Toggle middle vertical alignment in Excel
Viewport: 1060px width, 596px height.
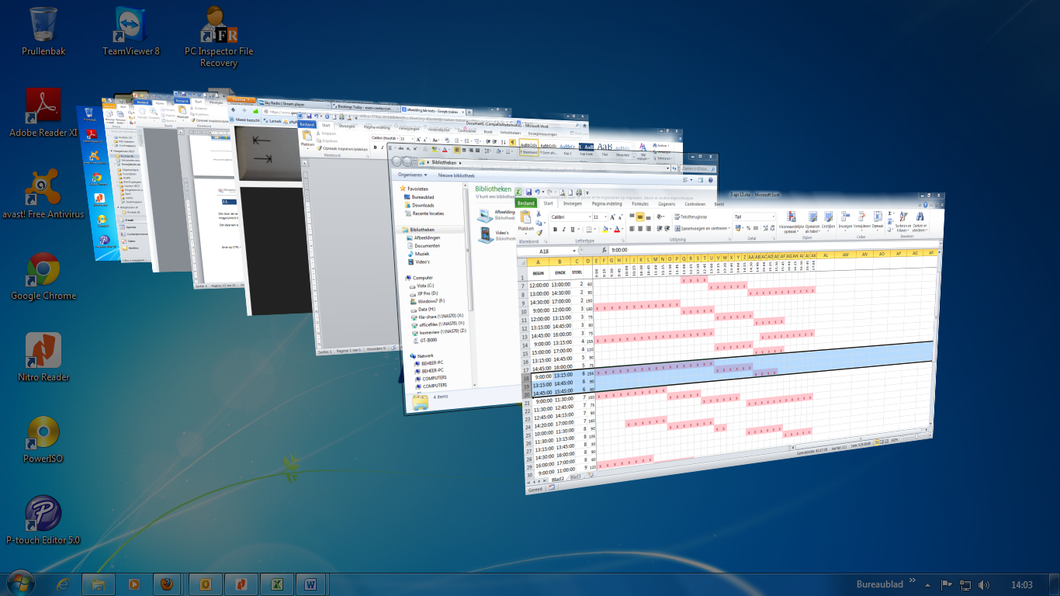pos(640,217)
